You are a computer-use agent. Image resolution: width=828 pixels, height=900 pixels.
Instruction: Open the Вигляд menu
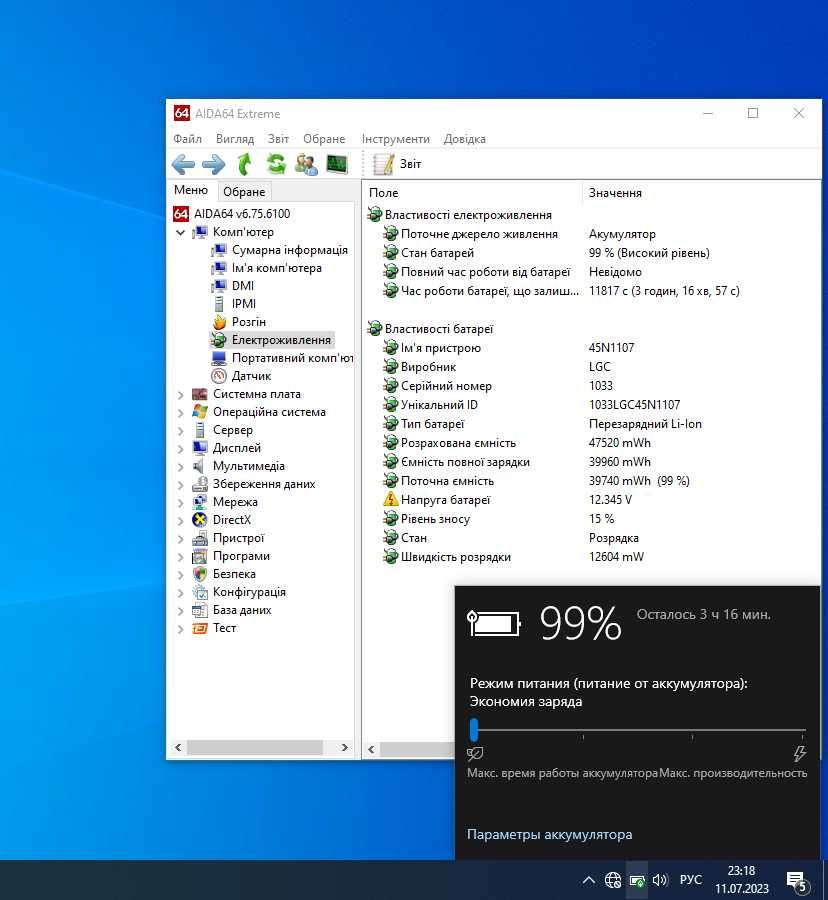235,139
